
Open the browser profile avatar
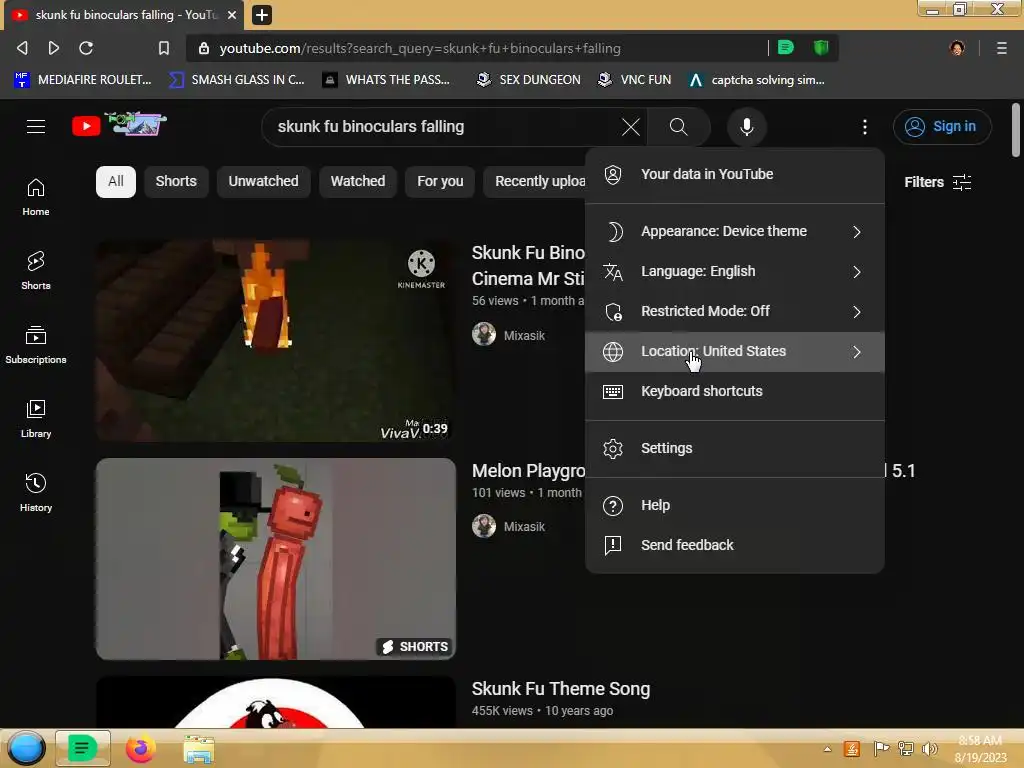point(957,48)
